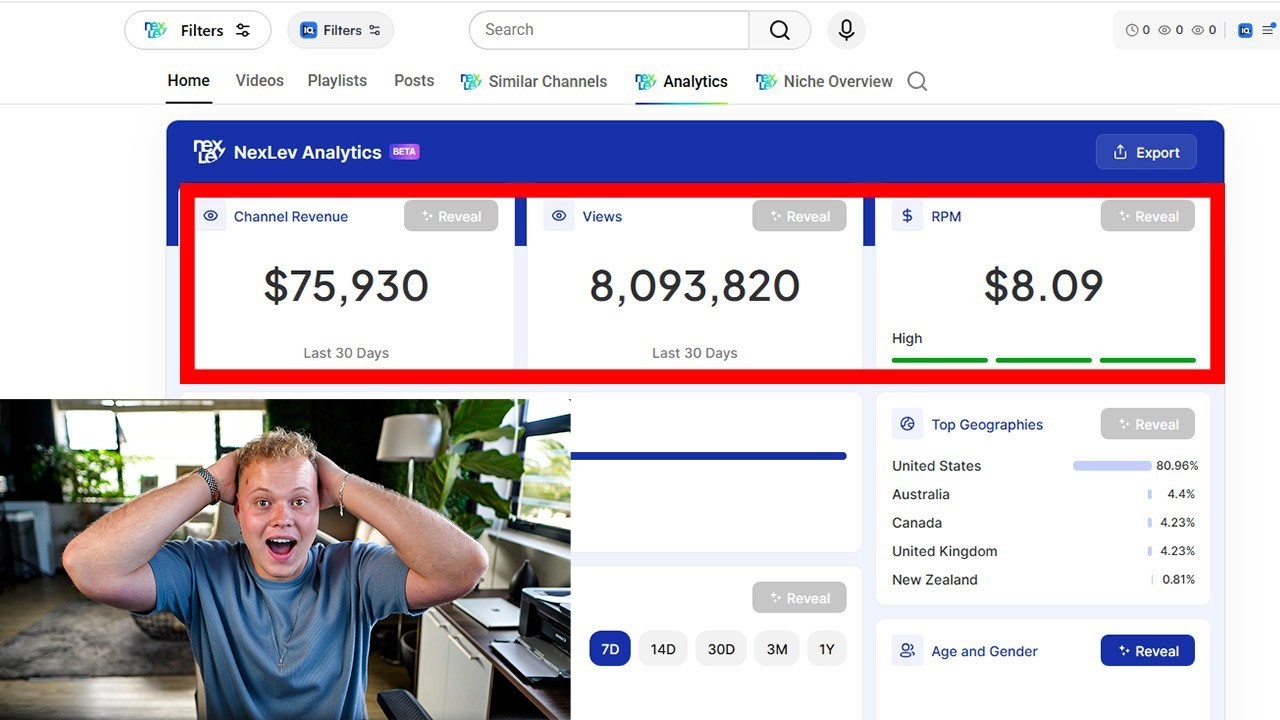Focus the Search input field
The image size is (1280, 720).
[x=609, y=30]
